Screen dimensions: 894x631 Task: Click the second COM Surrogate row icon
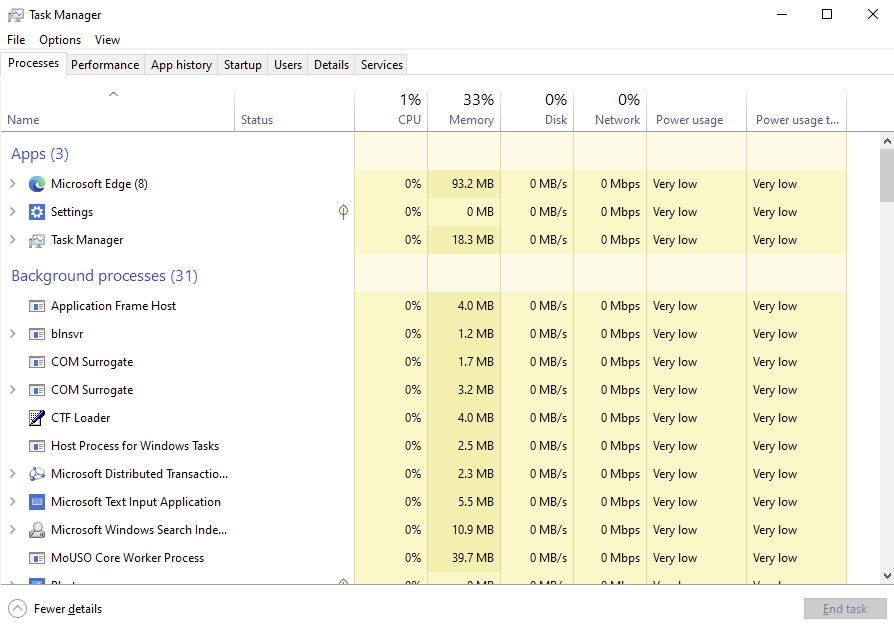point(36,390)
